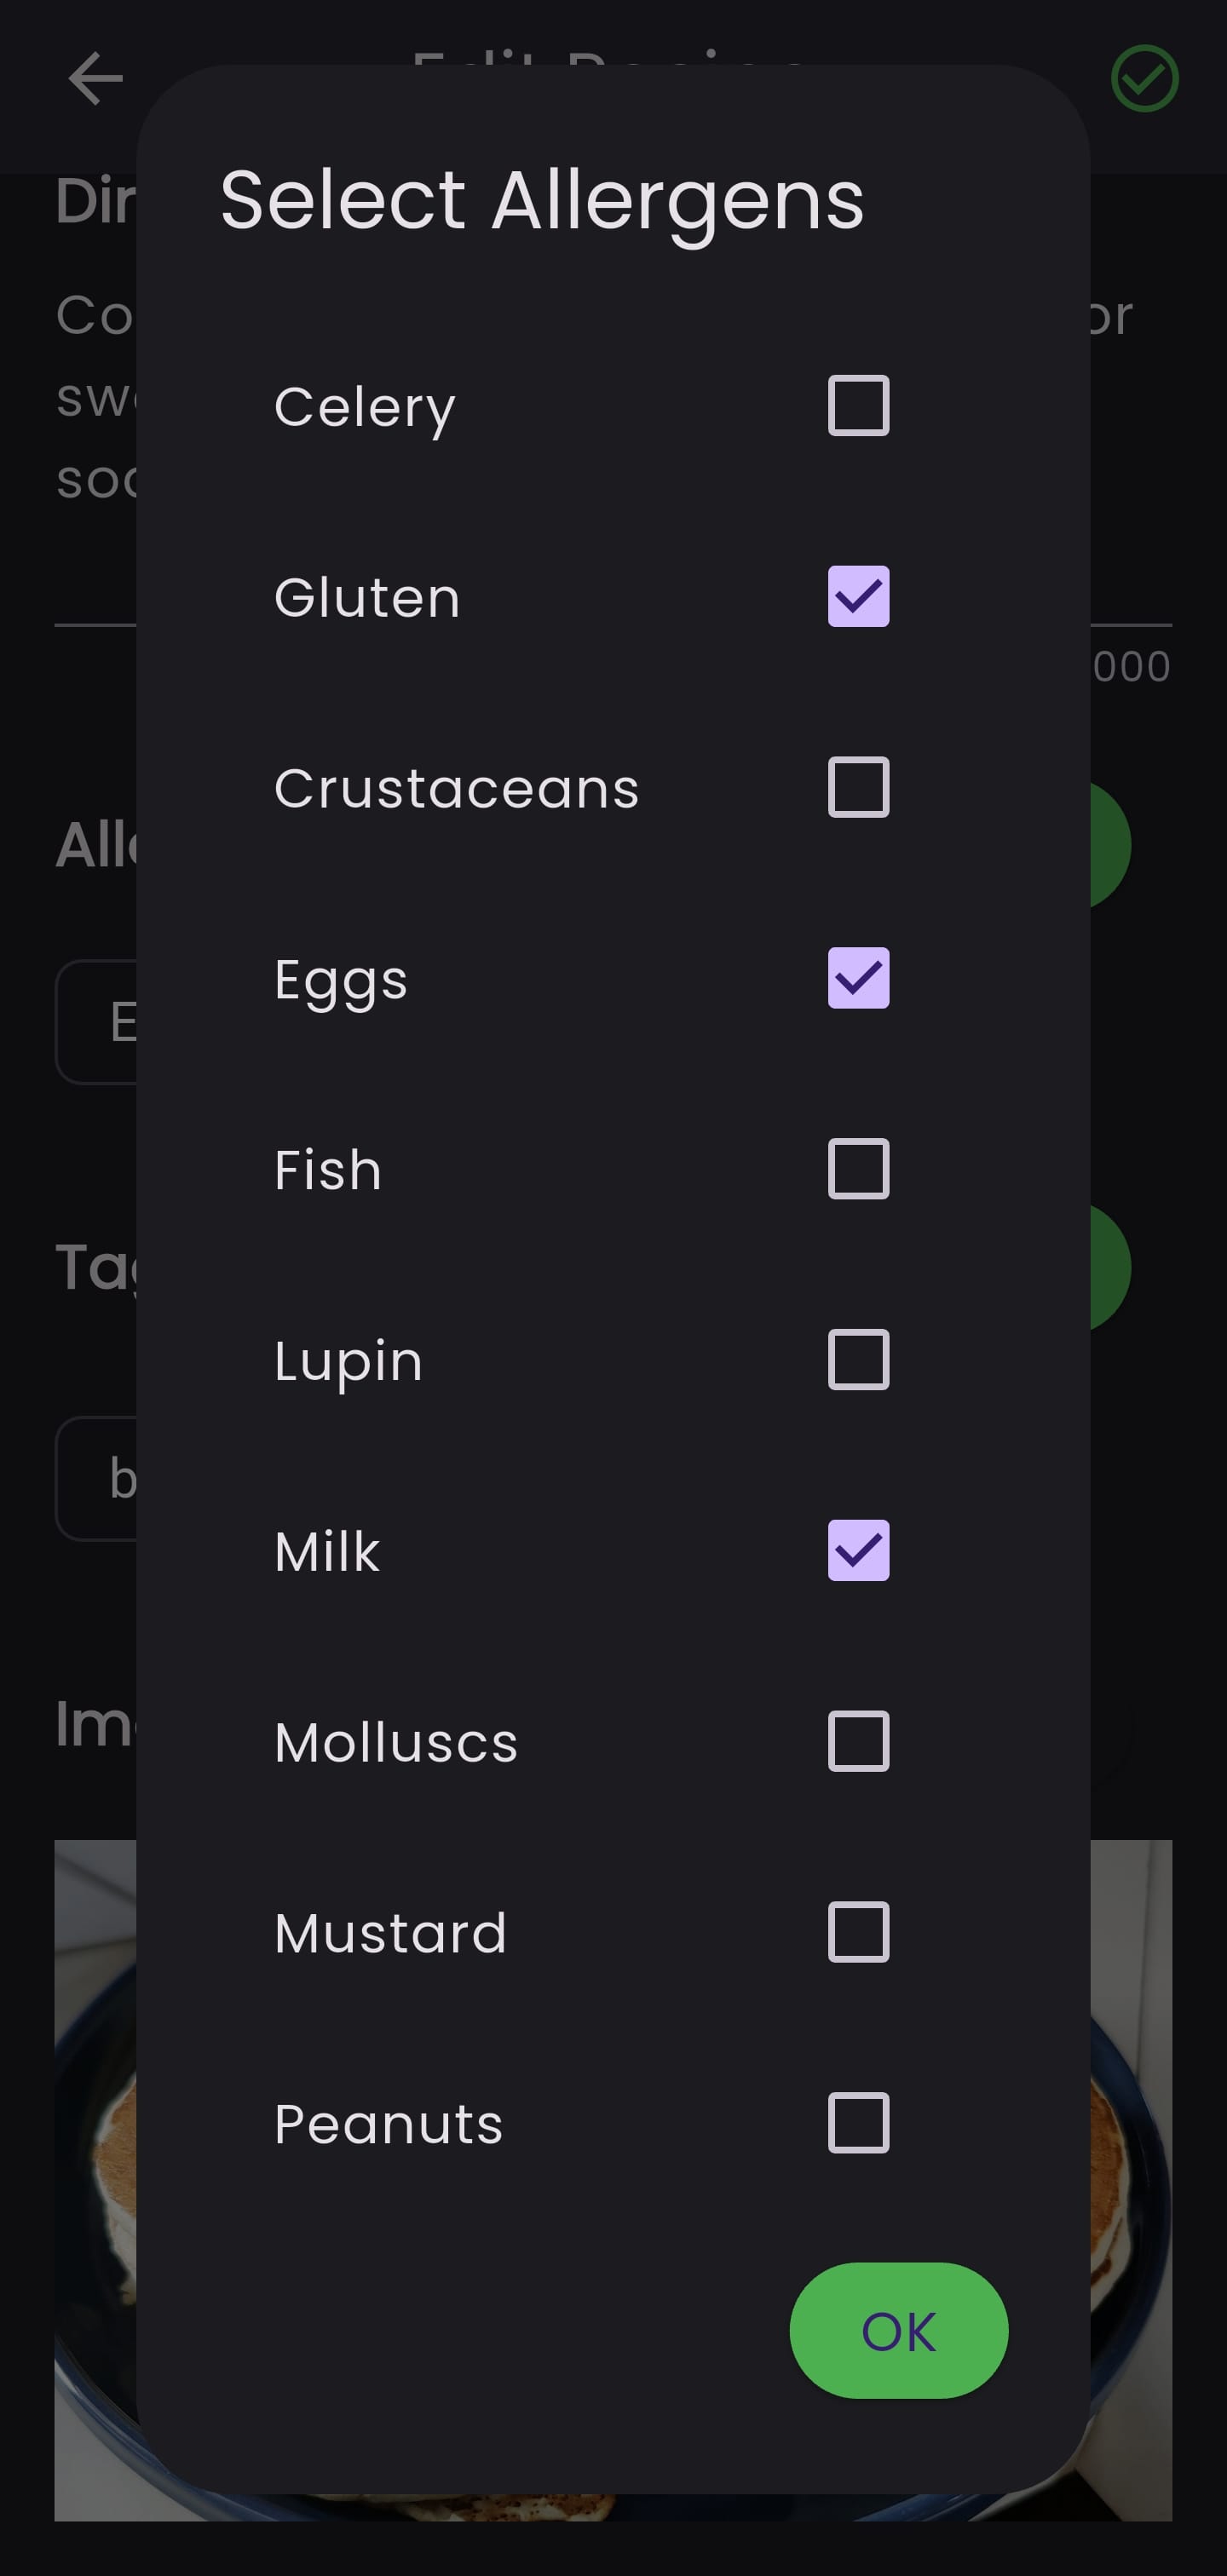Go back using the arrow icon
This screenshot has width=1227, height=2576.
(95, 78)
